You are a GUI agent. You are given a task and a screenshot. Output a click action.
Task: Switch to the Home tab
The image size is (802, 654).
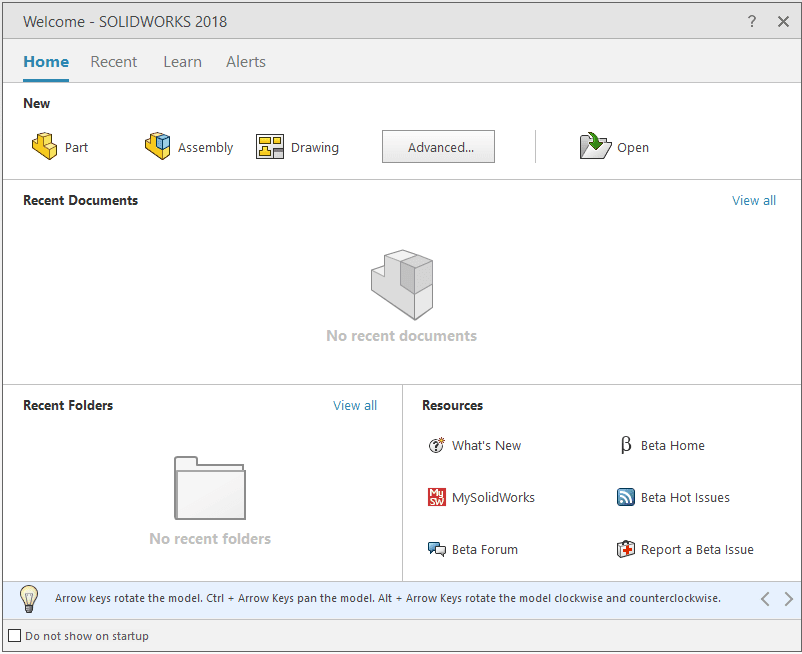point(46,62)
